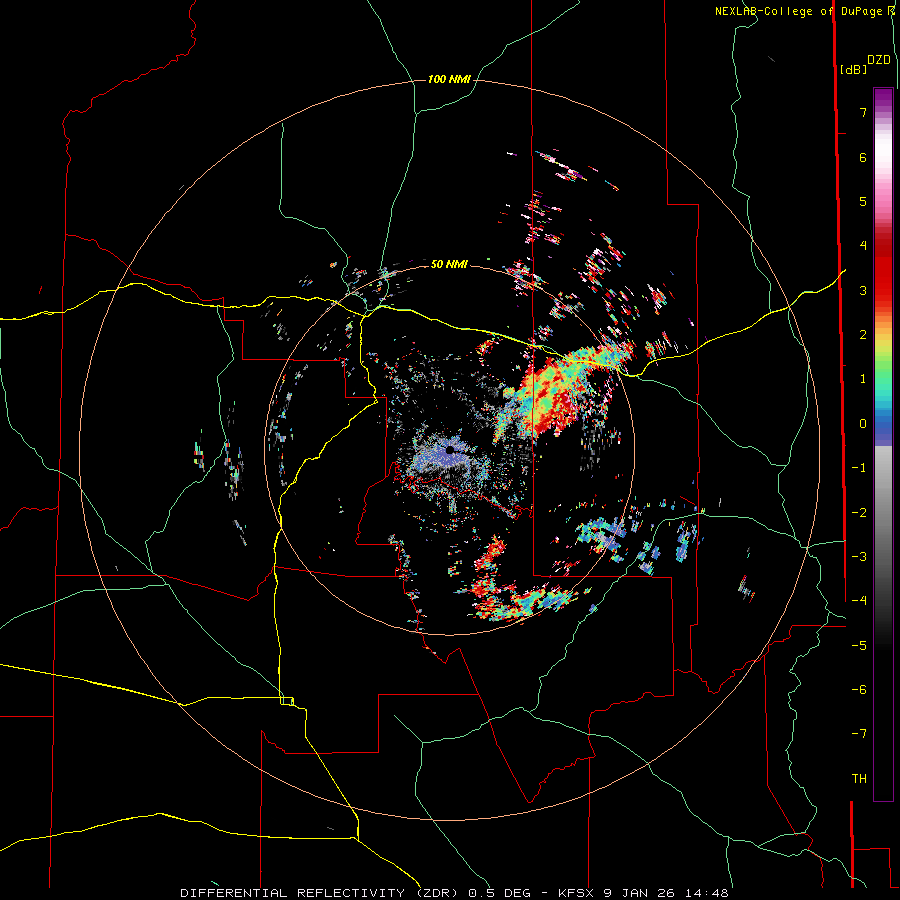Click the scale value -6 on the legend
900x900 pixels.
pyautogui.click(x=859, y=689)
